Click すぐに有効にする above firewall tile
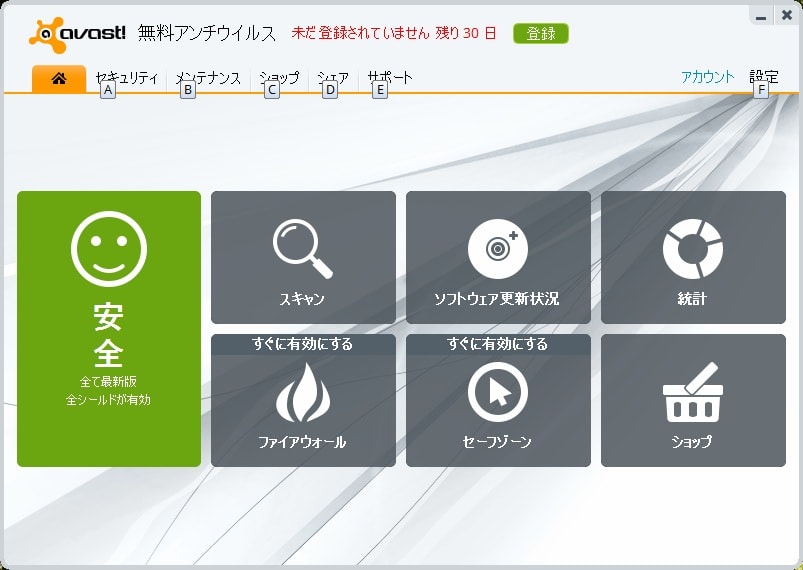 [x=303, y=344]
